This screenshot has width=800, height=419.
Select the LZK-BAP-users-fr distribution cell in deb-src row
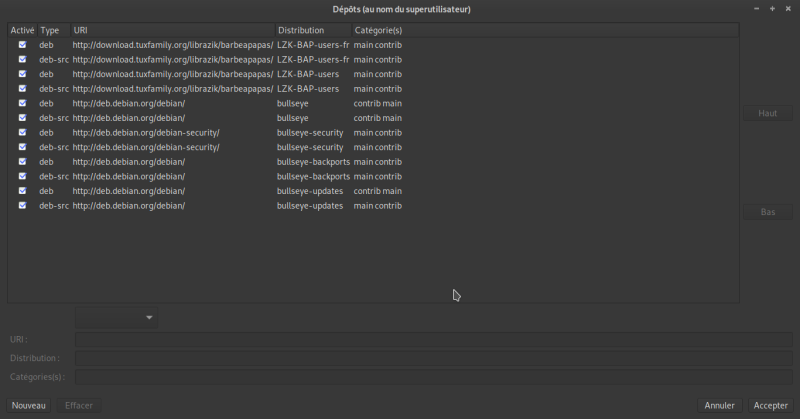(313, 60)
